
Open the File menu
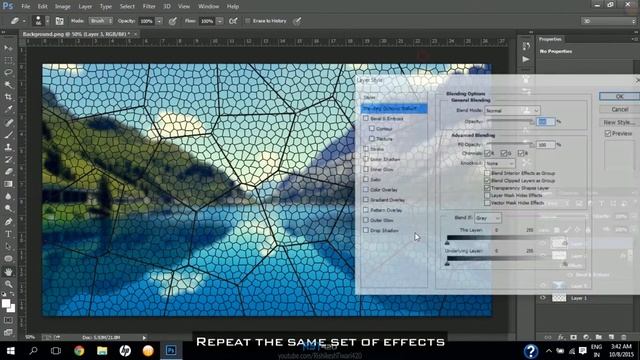coord(25,6)
